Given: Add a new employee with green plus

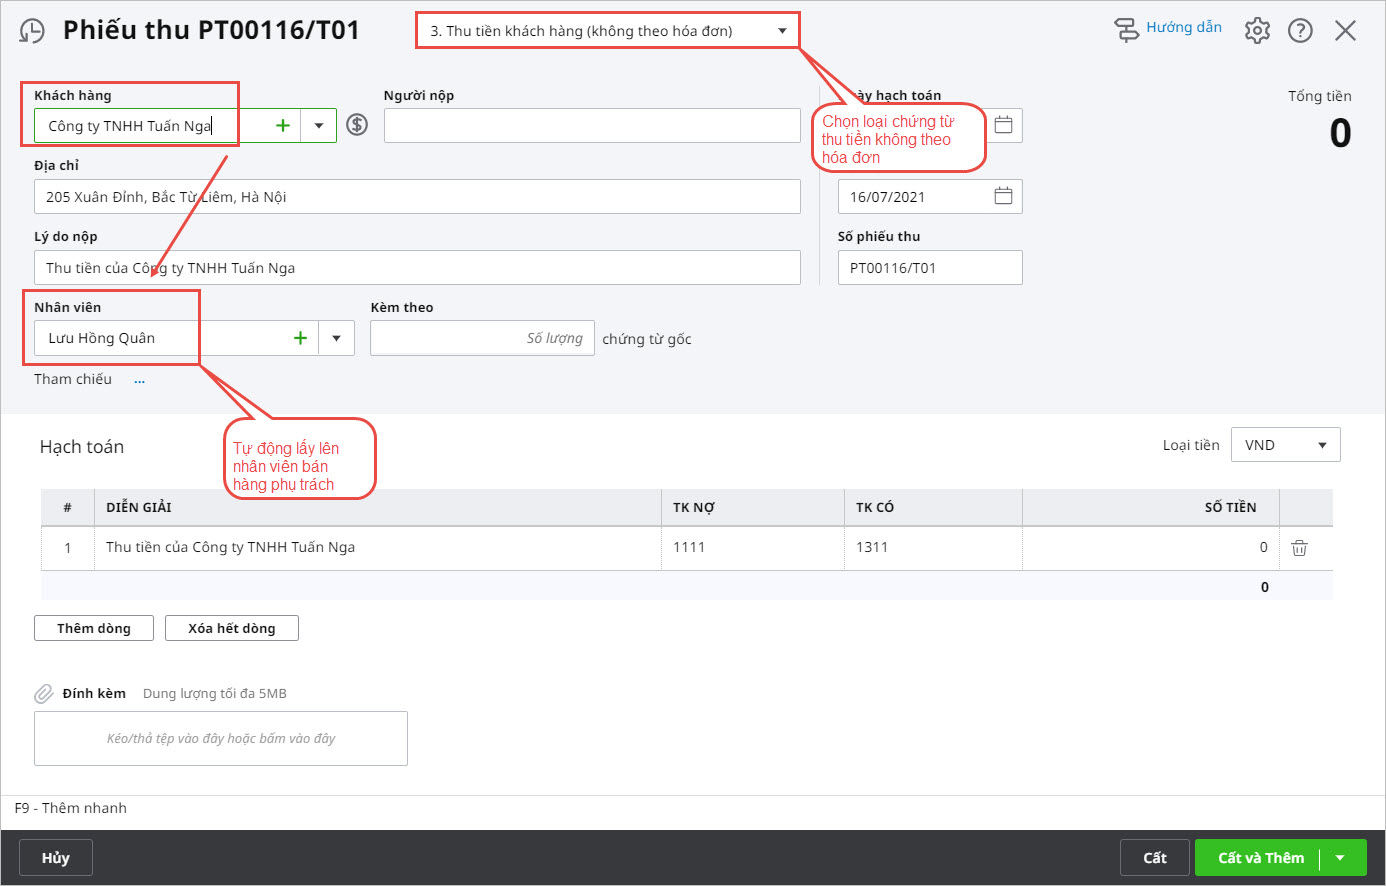Looking at the screenshot, I should 300,338.
